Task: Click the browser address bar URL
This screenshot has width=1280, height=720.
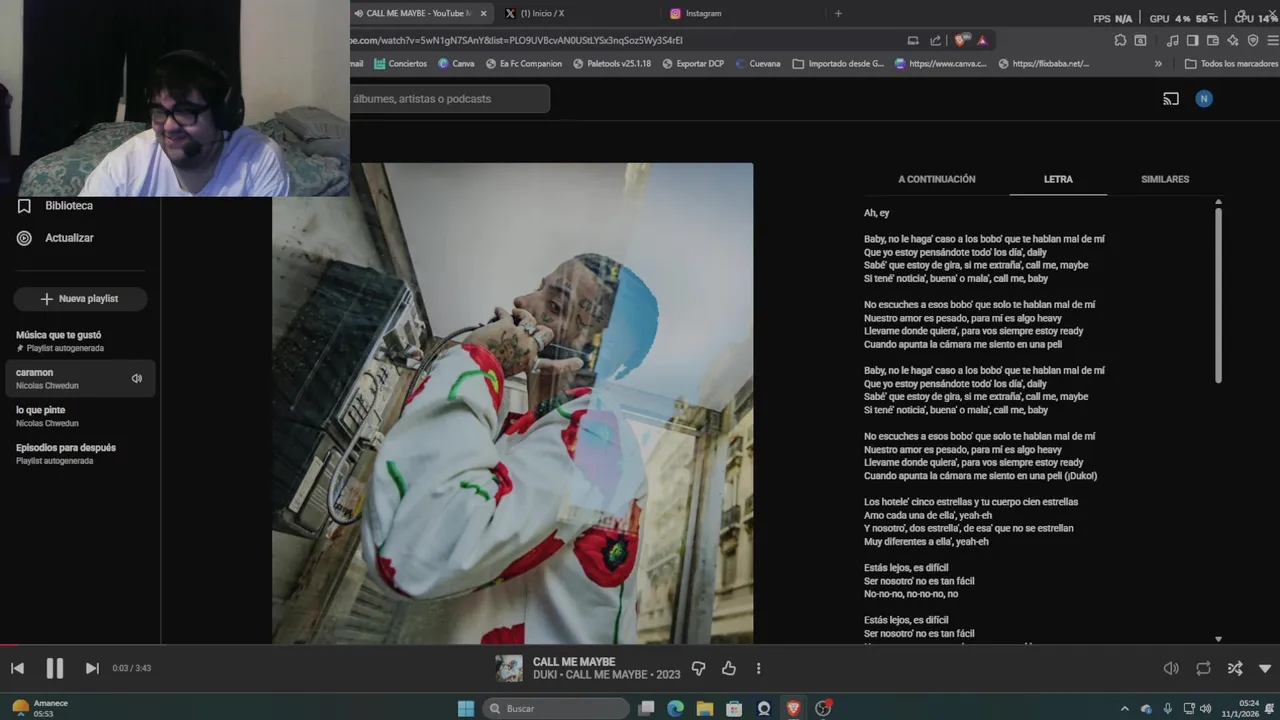Action: point(515,40)
